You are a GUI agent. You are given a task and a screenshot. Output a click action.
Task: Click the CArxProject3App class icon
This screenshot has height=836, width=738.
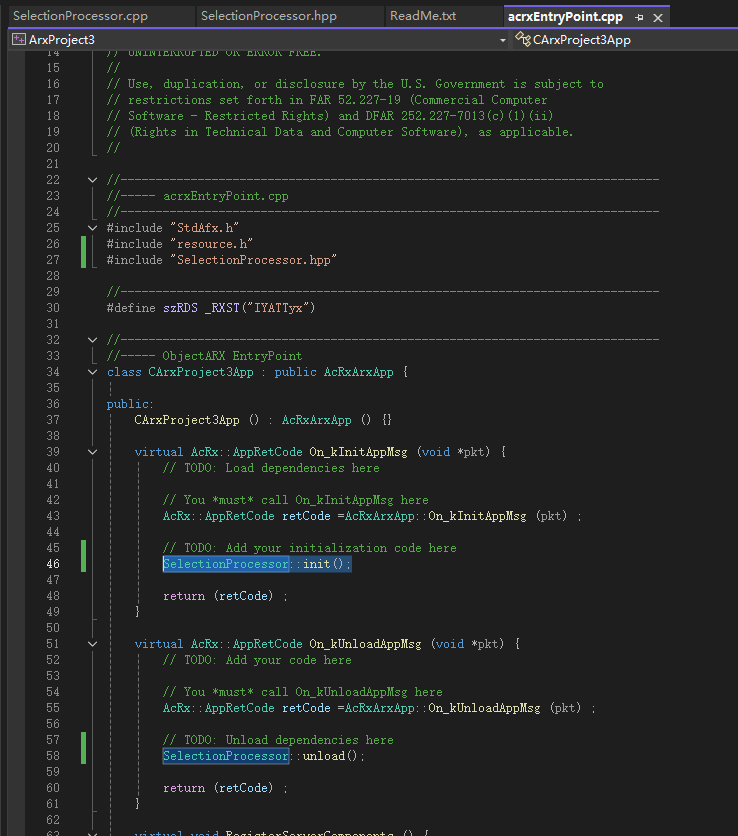click(x=522, y=40)
